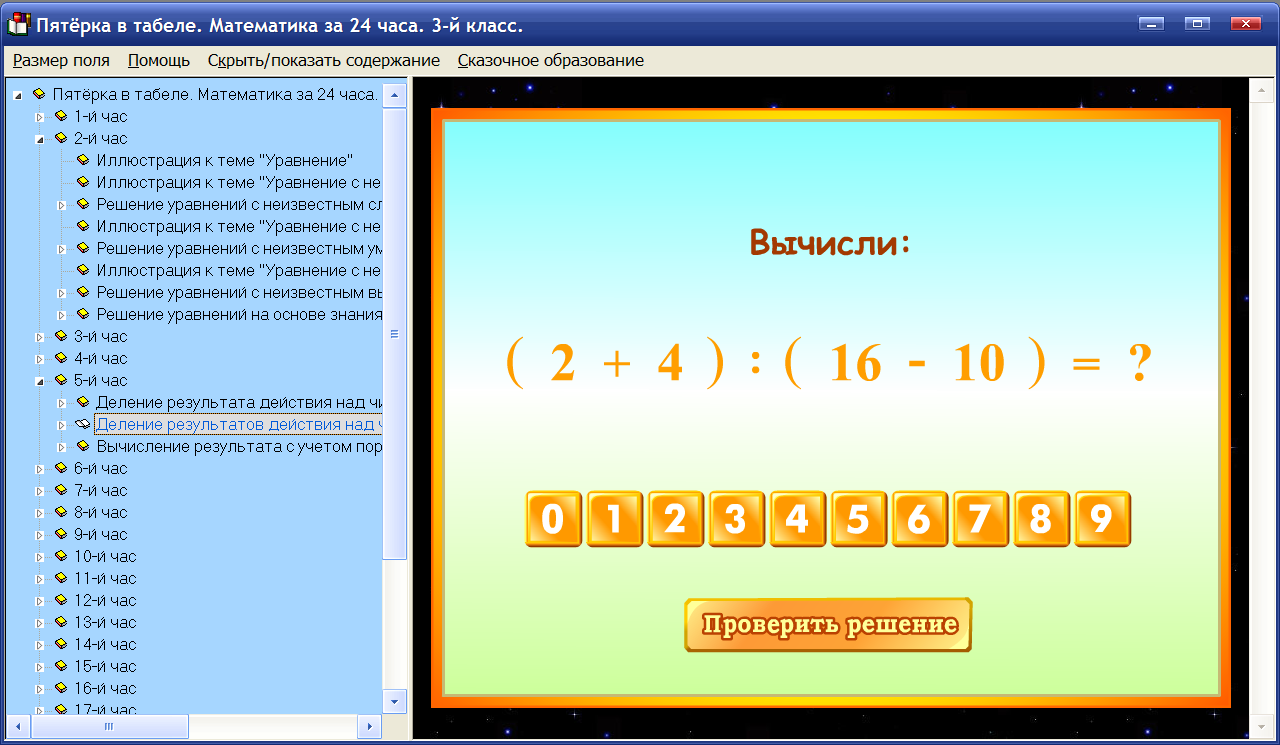
Task: Click the book icon beside 15-й час
Action: tap(61, 666)
